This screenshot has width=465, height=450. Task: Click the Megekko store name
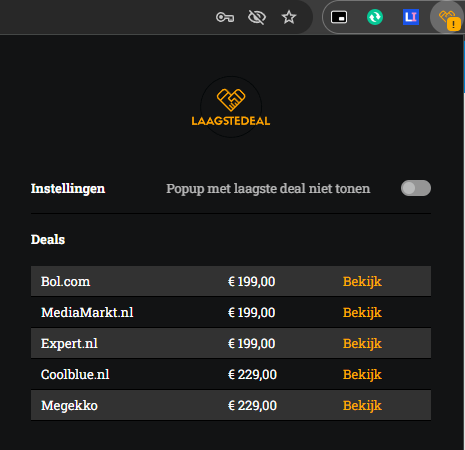tap(69, 406)
